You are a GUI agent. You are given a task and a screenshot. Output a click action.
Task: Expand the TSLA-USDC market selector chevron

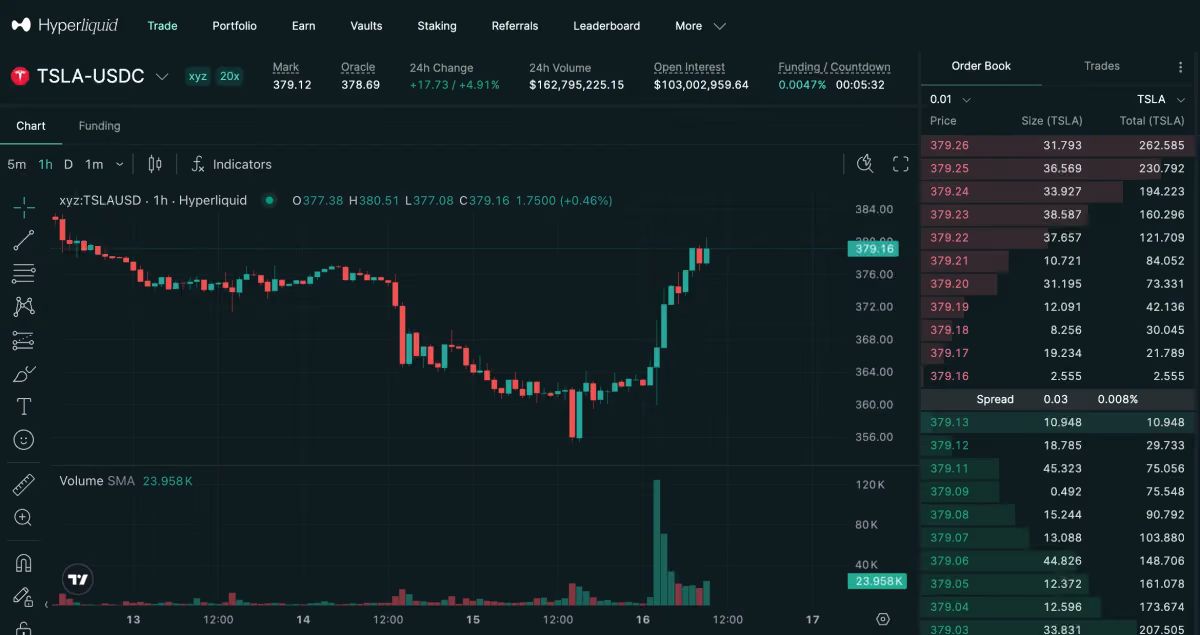[162, 77]
